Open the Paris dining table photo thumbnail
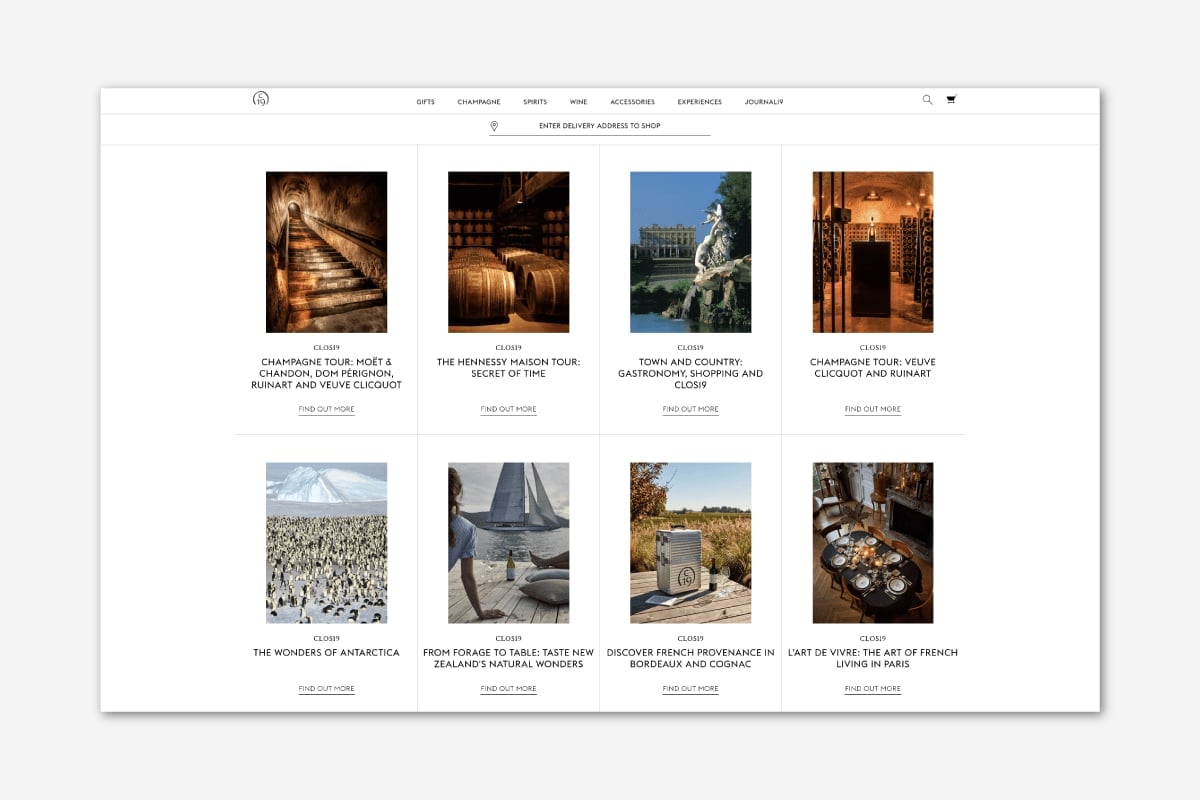The width and height of the screenshot is (1200, 800). pyautogui.click(x=872, y=543)
